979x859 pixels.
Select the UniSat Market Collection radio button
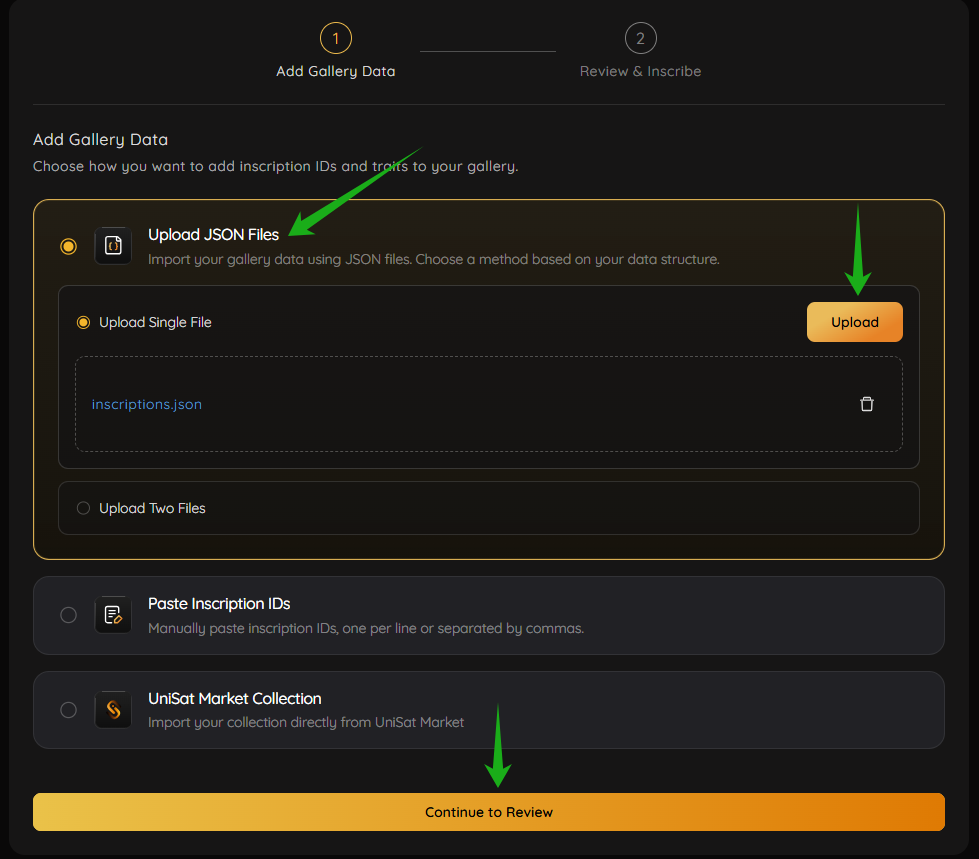coord(68,710)
